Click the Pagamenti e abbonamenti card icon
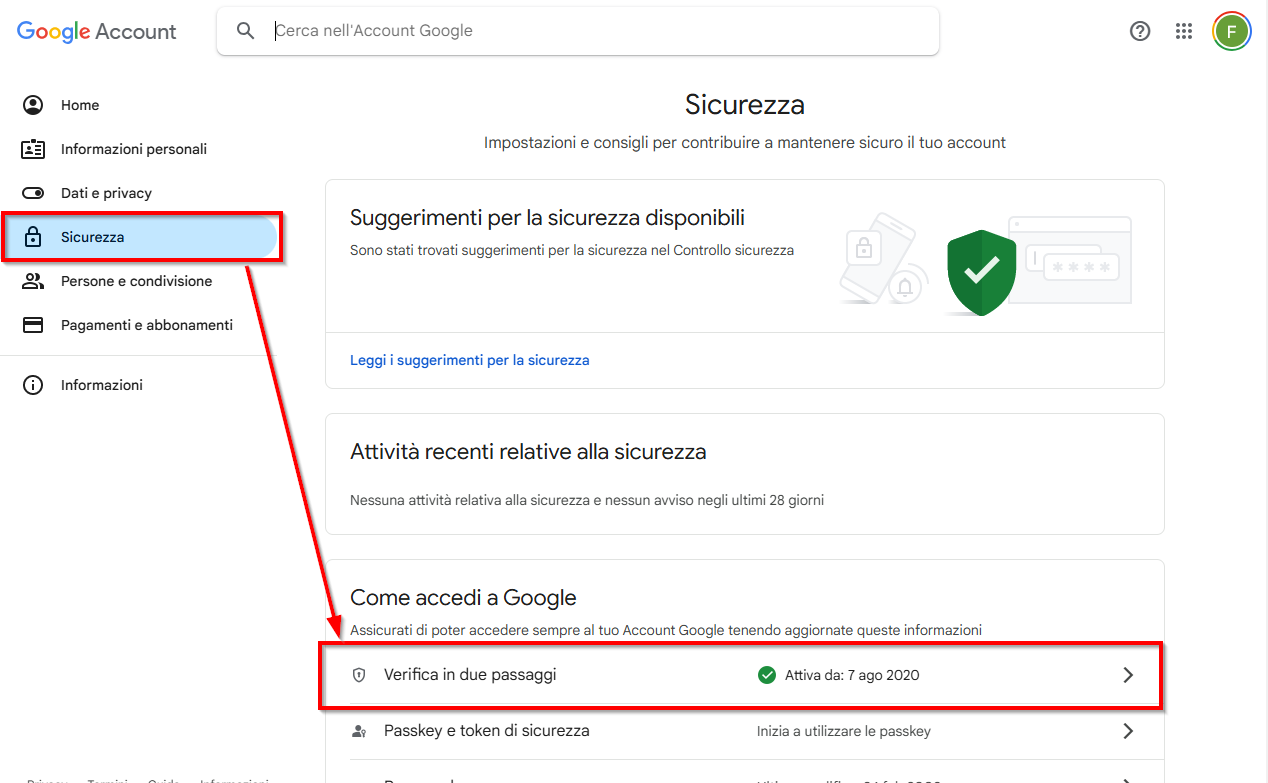 point(33,325)
